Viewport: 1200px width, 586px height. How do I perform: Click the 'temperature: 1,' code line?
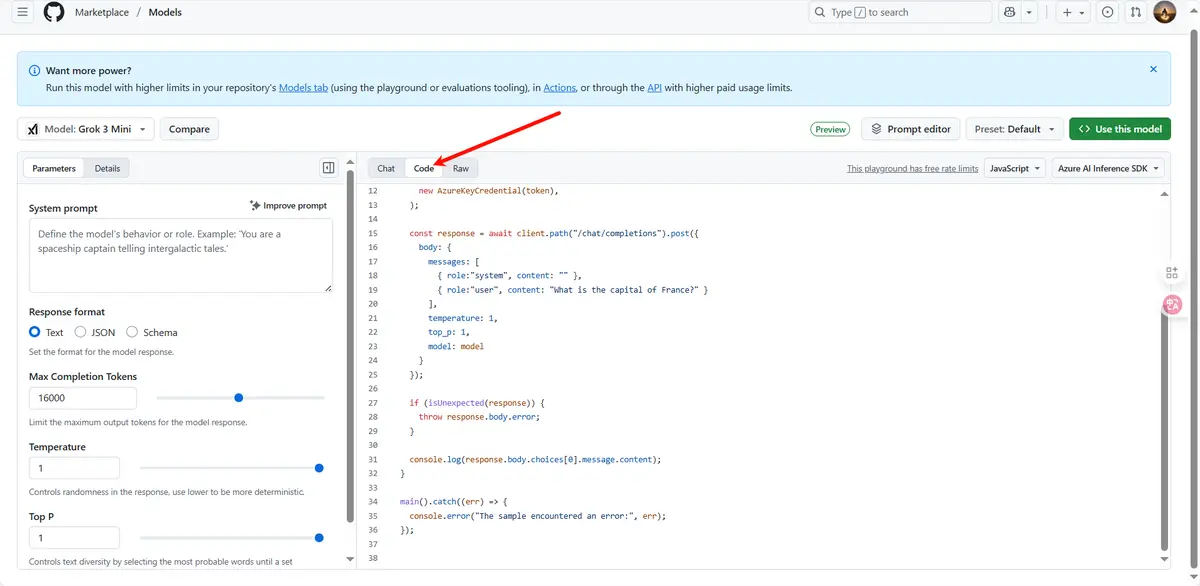(462, 318)
